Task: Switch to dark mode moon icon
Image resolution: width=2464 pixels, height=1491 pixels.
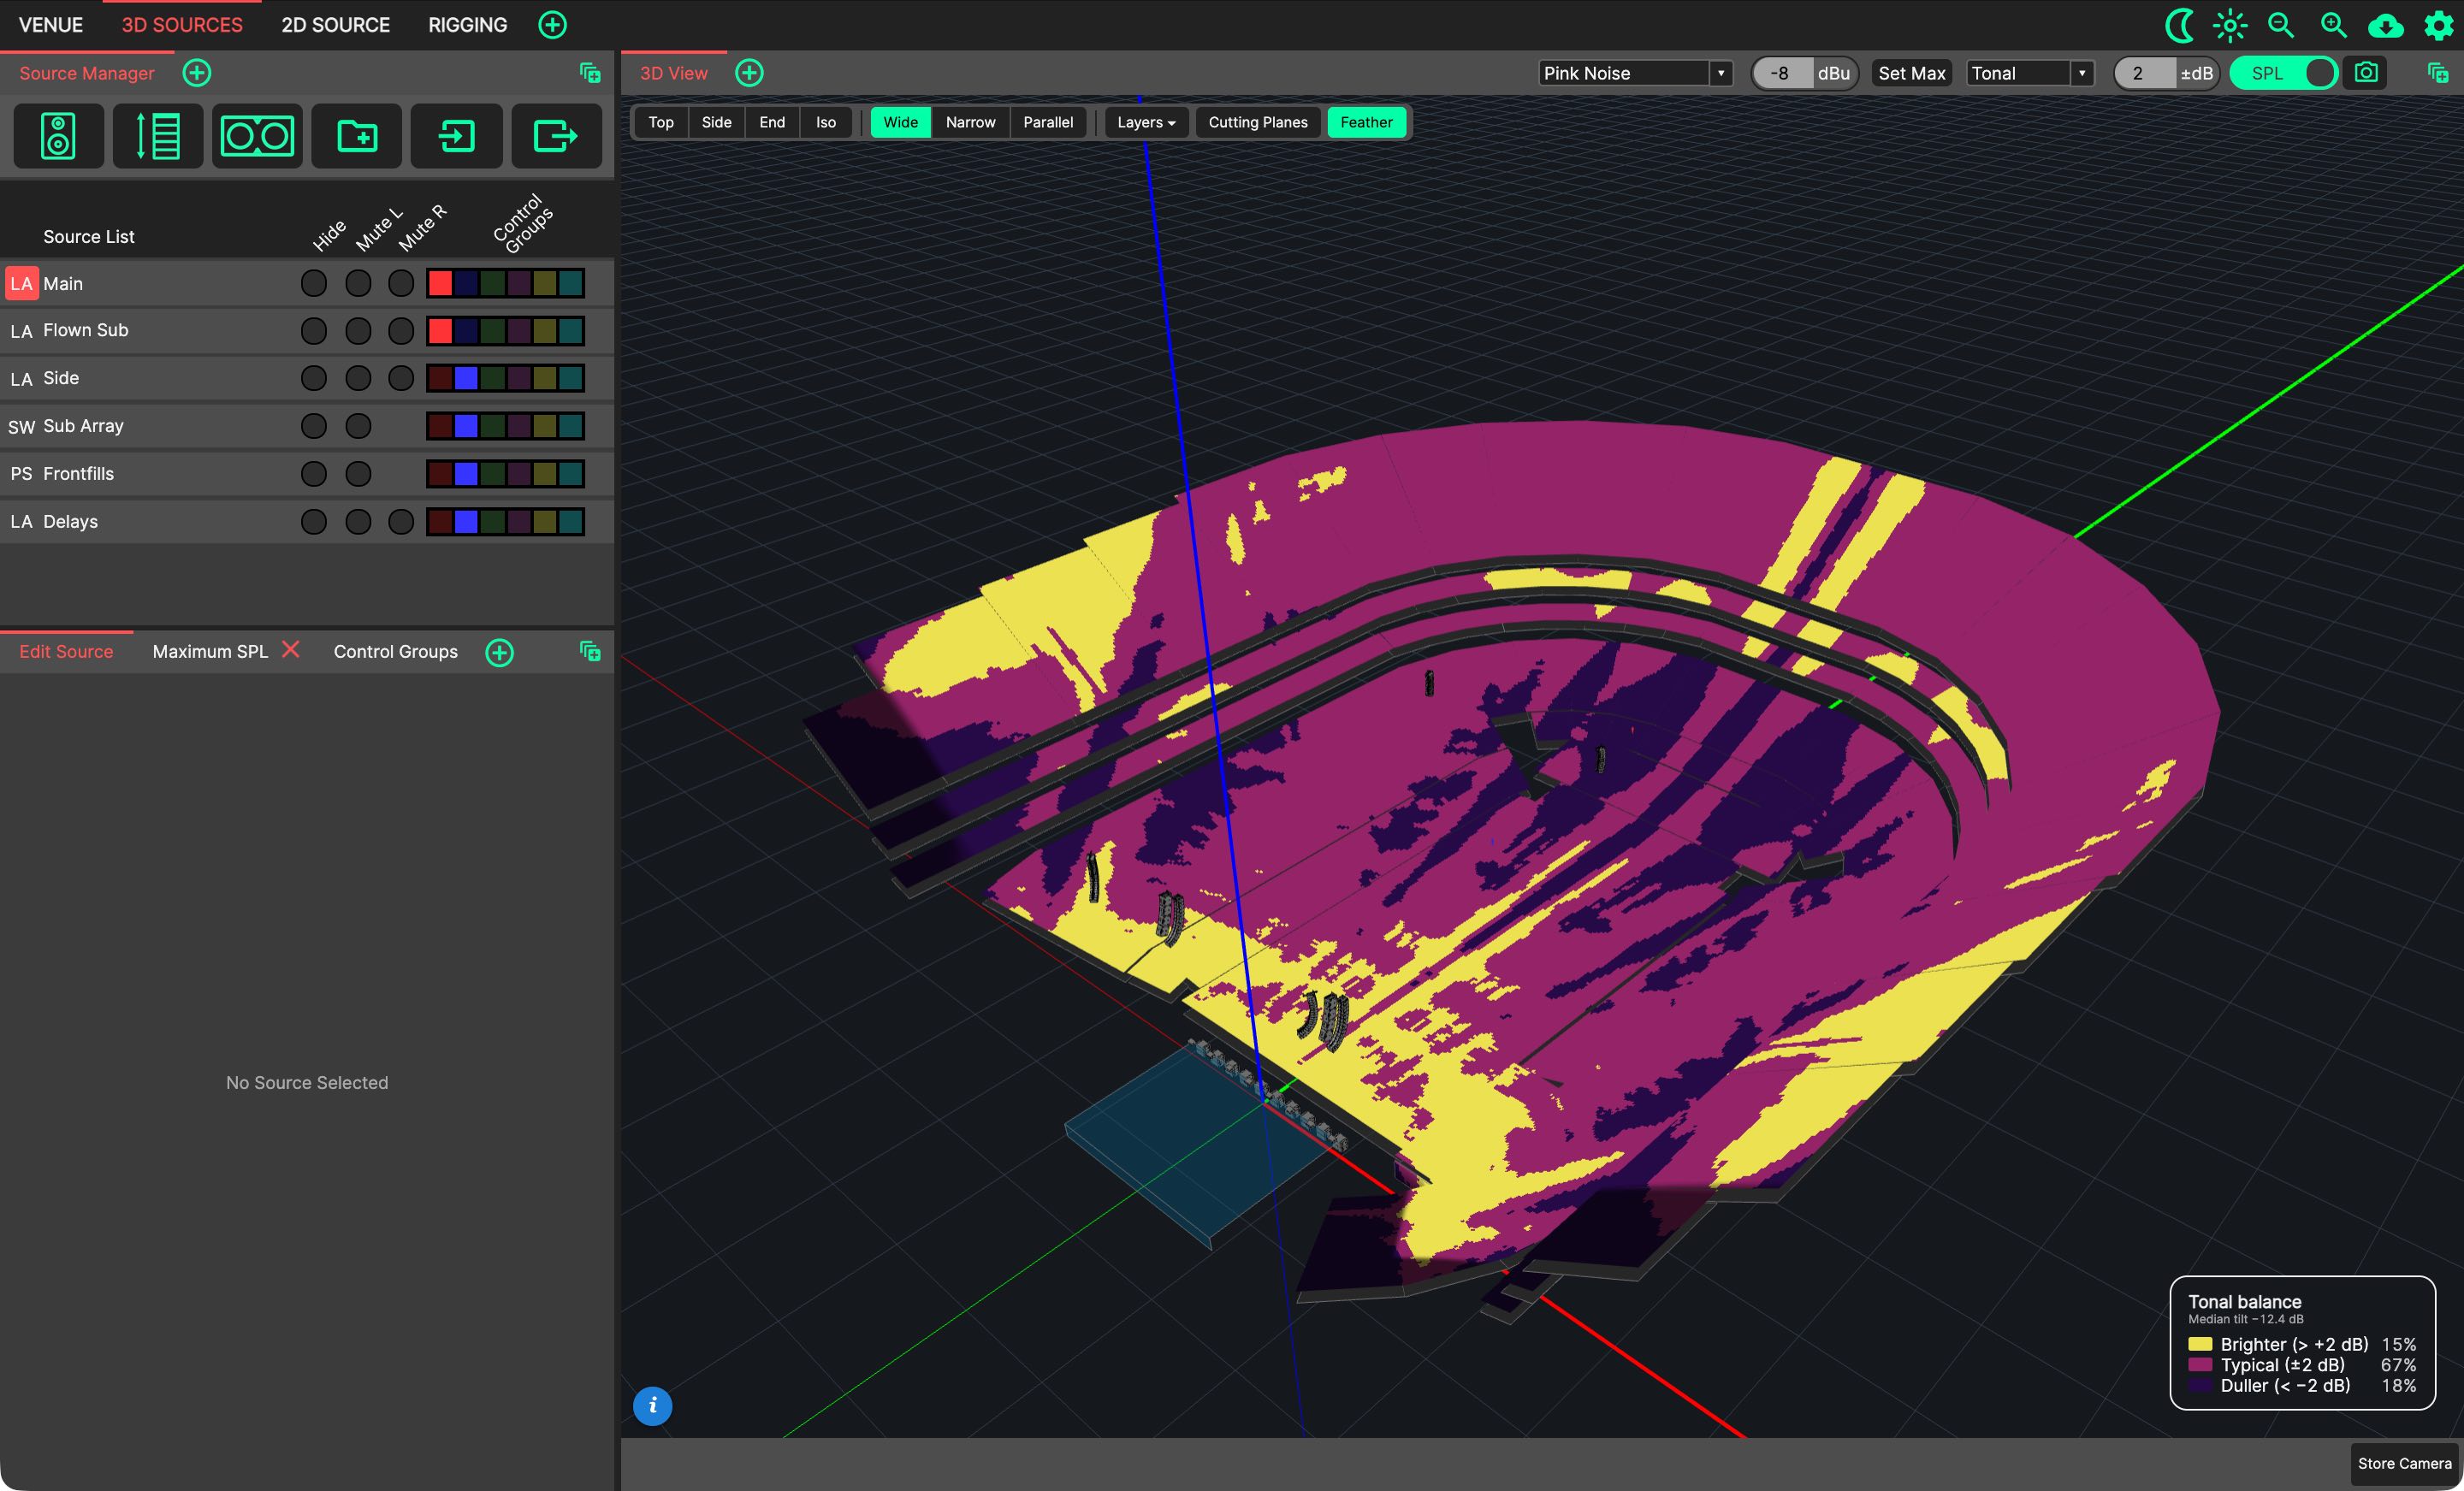Action: pyautogui.click(x=2179, y=25)
